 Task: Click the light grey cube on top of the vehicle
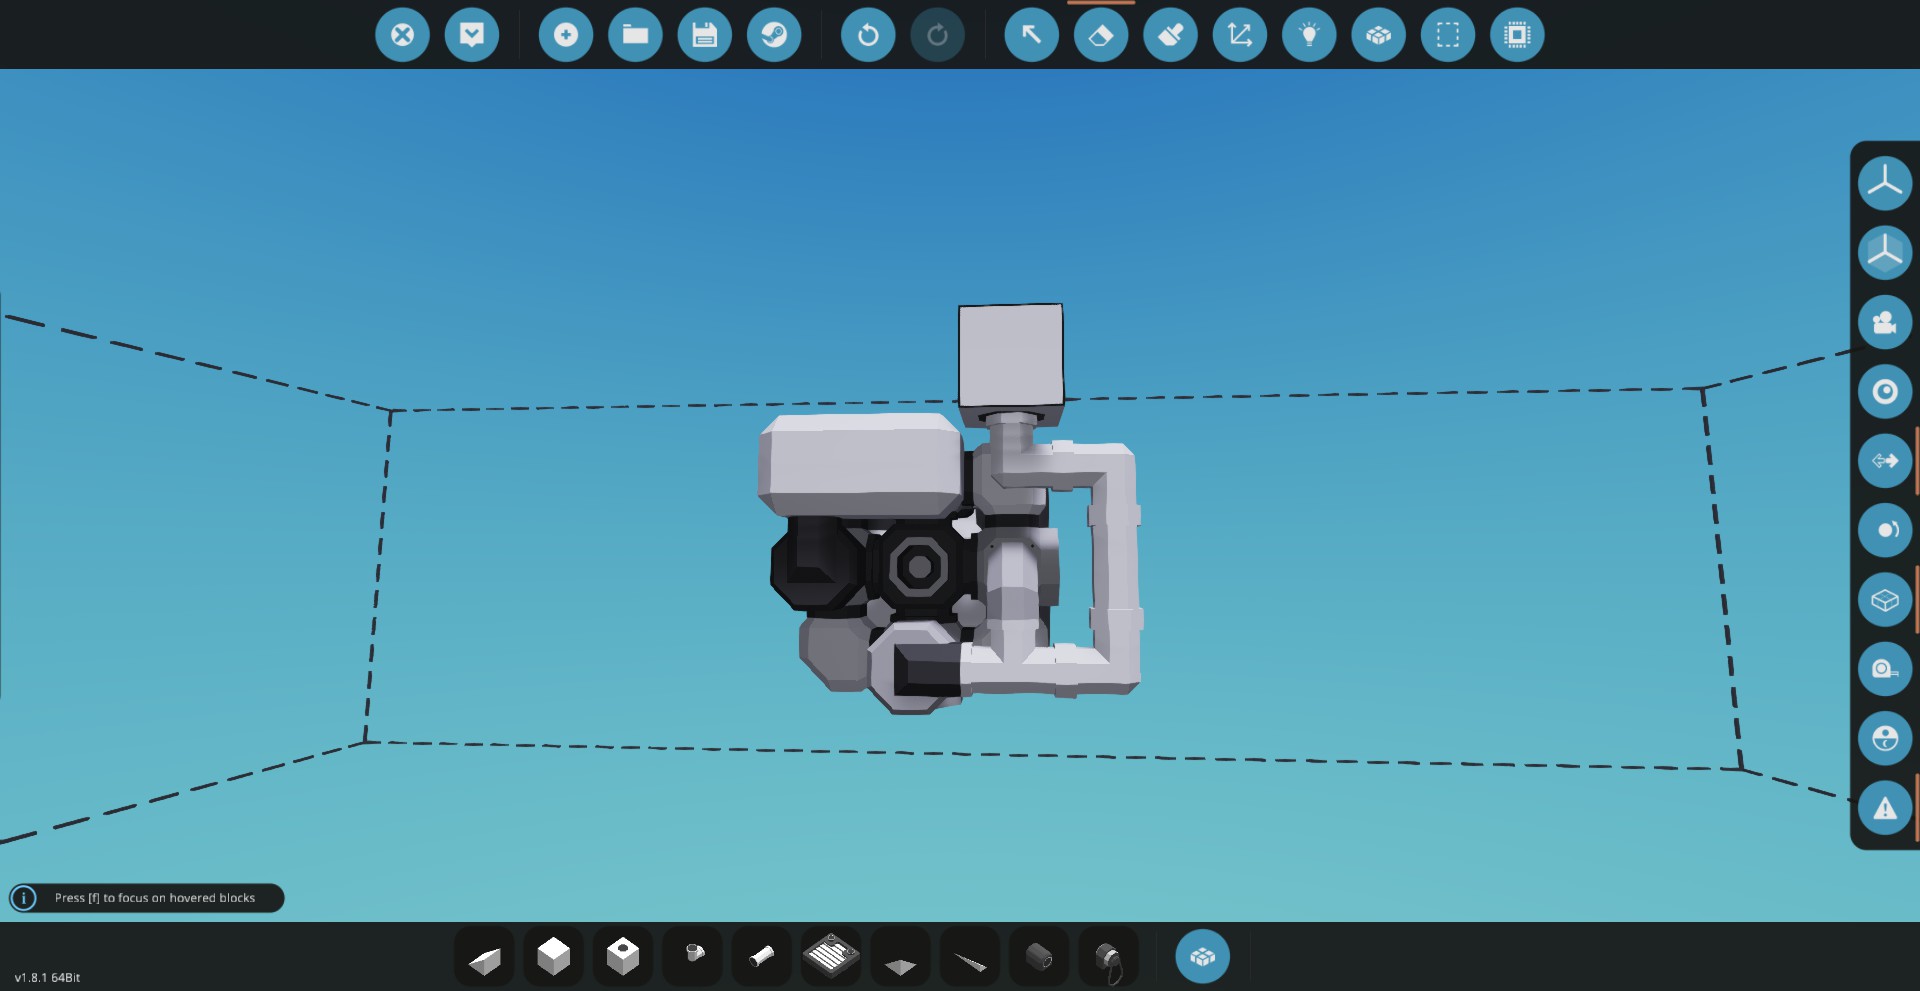click(1011, 355)
